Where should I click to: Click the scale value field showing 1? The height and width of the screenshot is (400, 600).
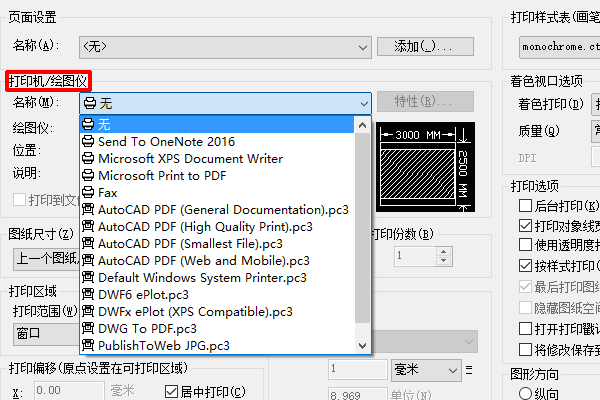pyautogui.click(x=357, y=369)
